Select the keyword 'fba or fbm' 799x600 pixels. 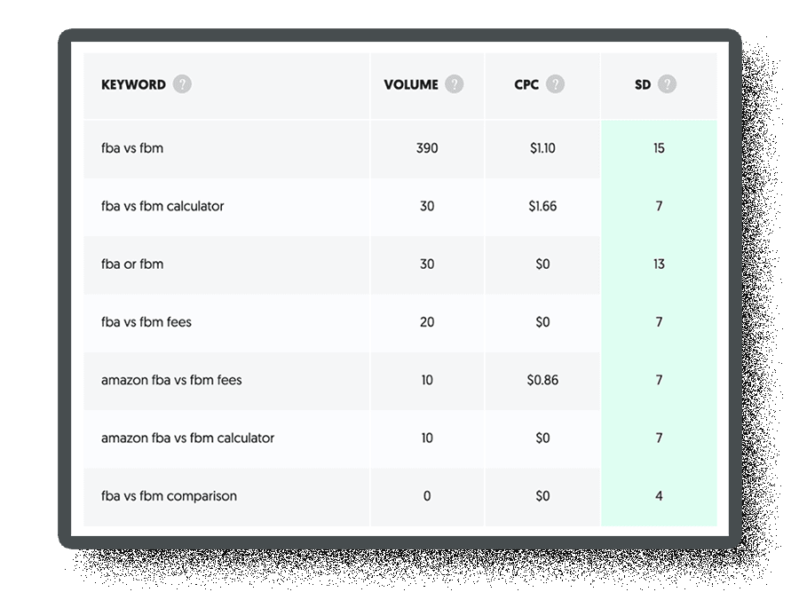click(x=132, y=264)
